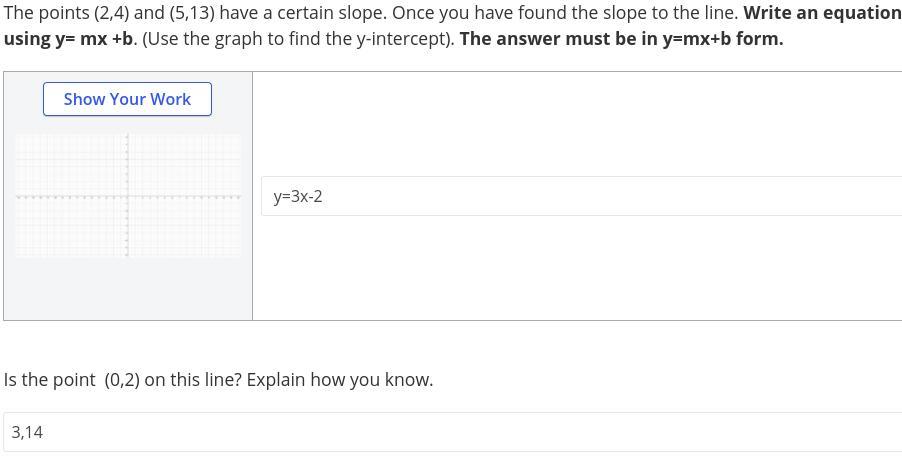Click the lower-left quadrant of the grid
The height and width of the screenshot is (456, 902).
(x=70, y=228)
